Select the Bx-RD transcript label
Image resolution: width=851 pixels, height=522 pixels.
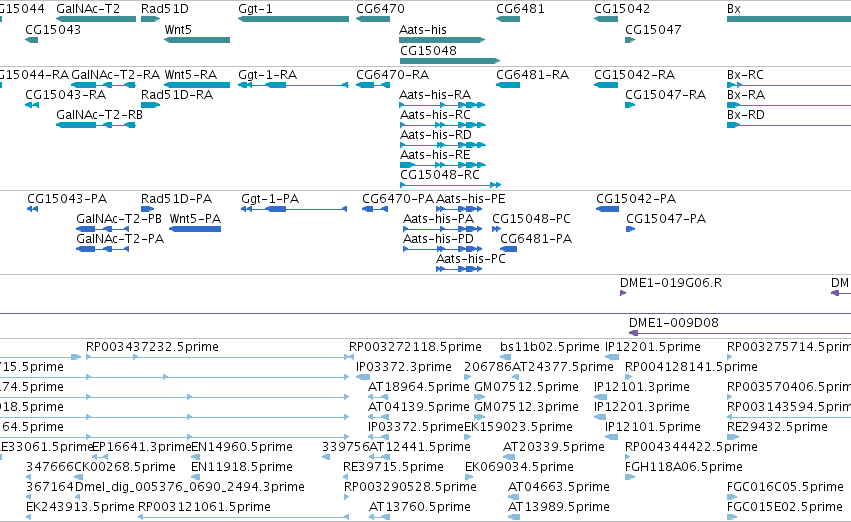click(x=746, y=114)
